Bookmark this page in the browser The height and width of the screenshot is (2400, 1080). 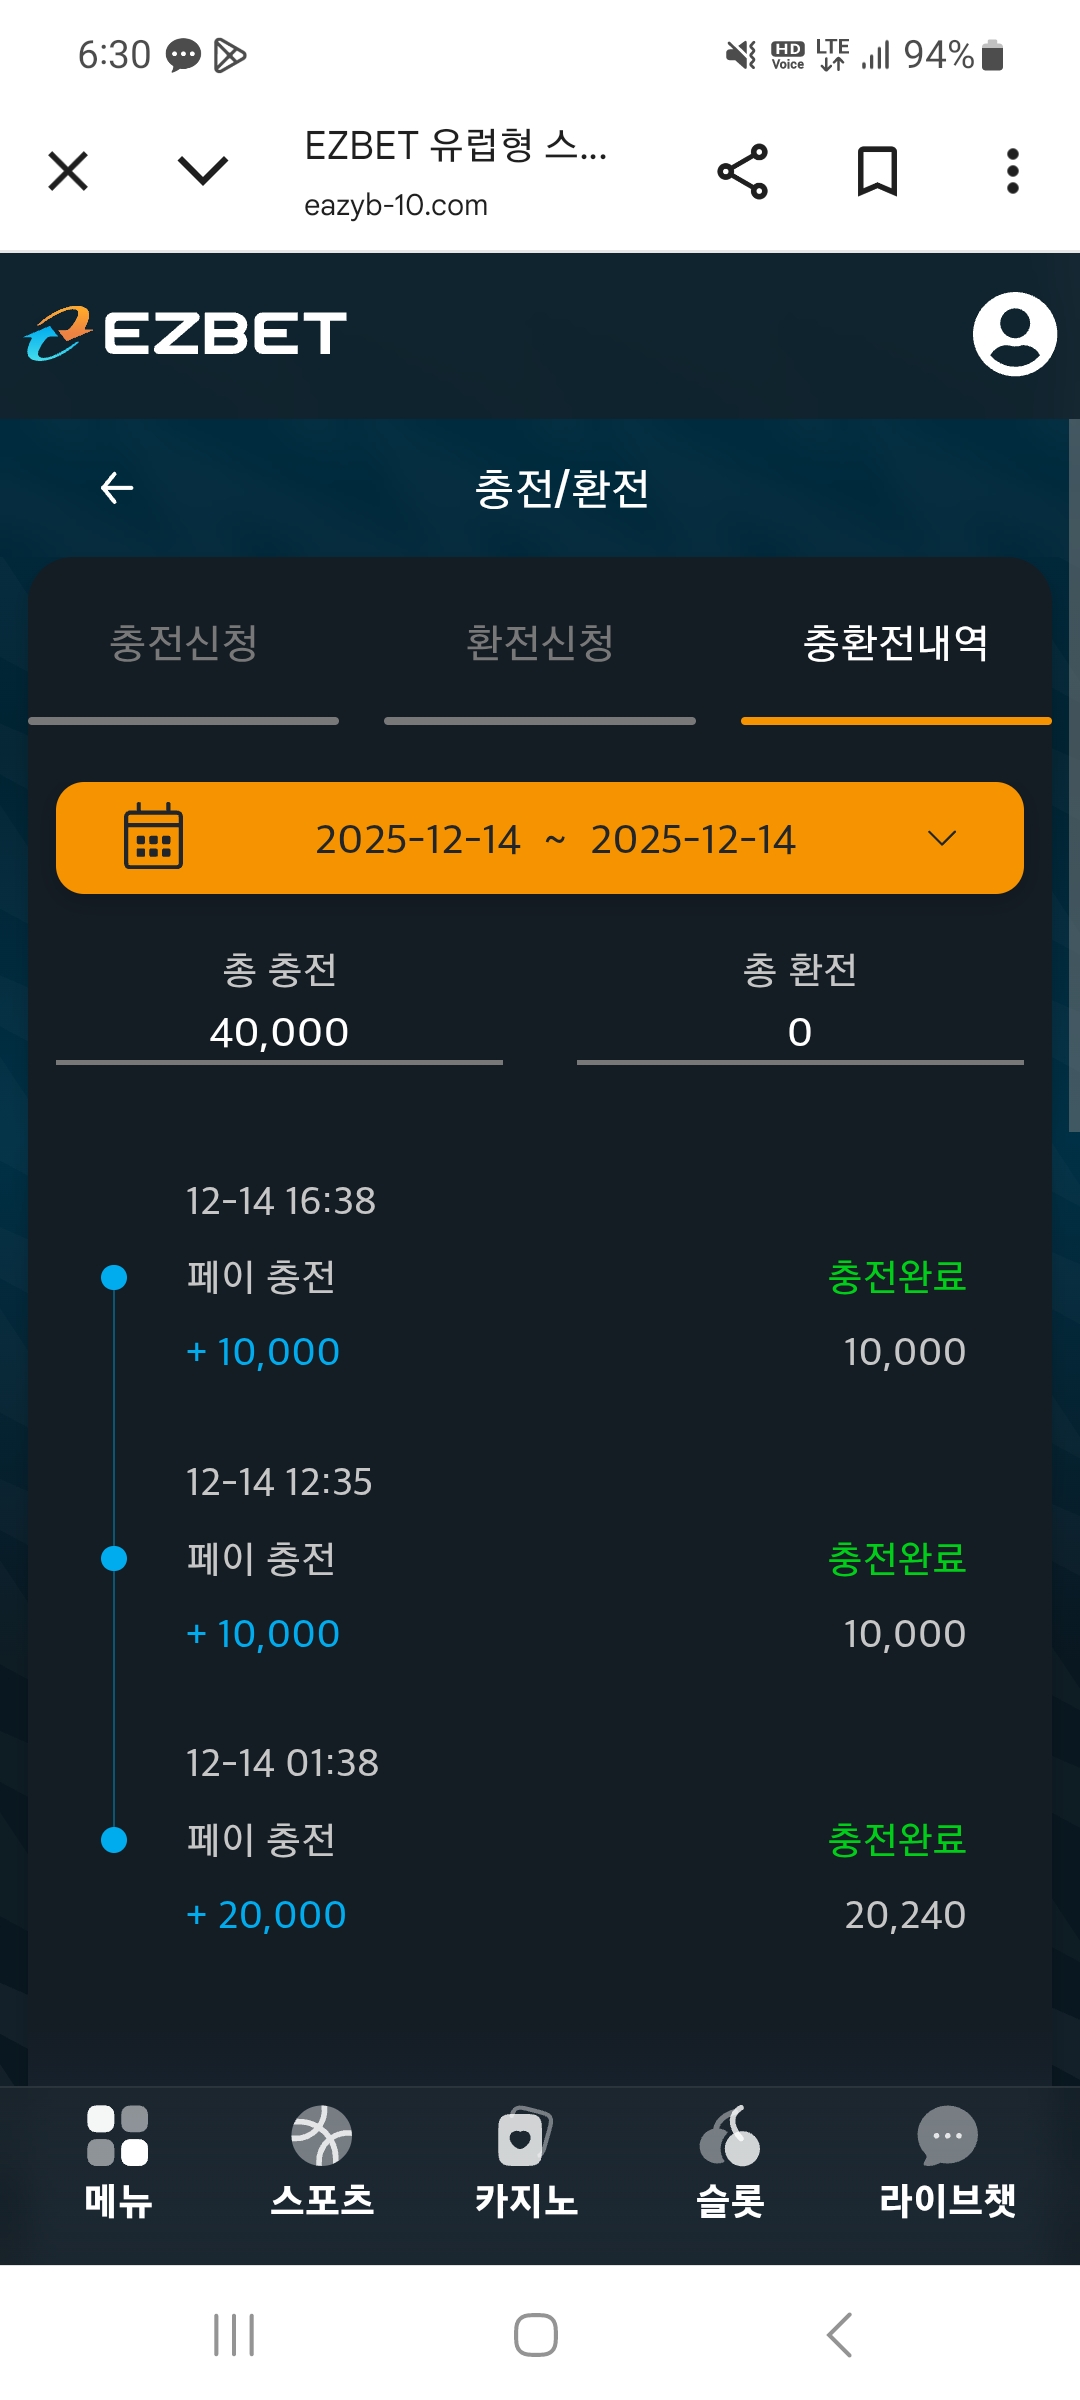tap(877, 171)
